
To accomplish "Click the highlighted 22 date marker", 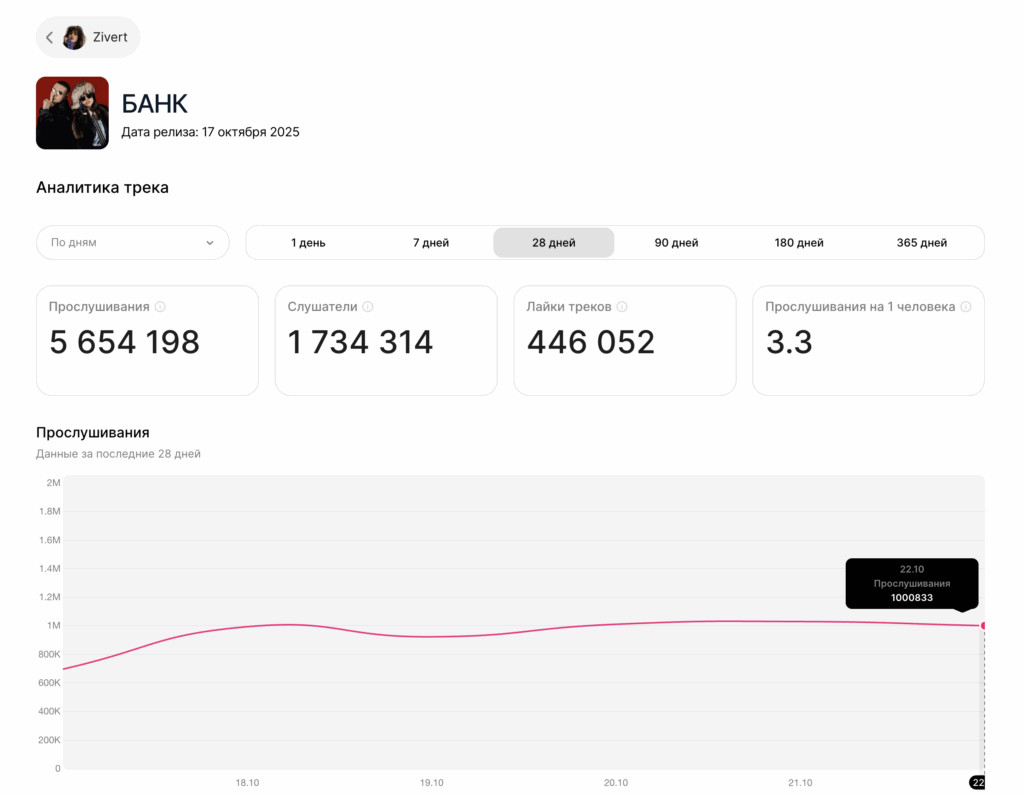I will 977,783.
